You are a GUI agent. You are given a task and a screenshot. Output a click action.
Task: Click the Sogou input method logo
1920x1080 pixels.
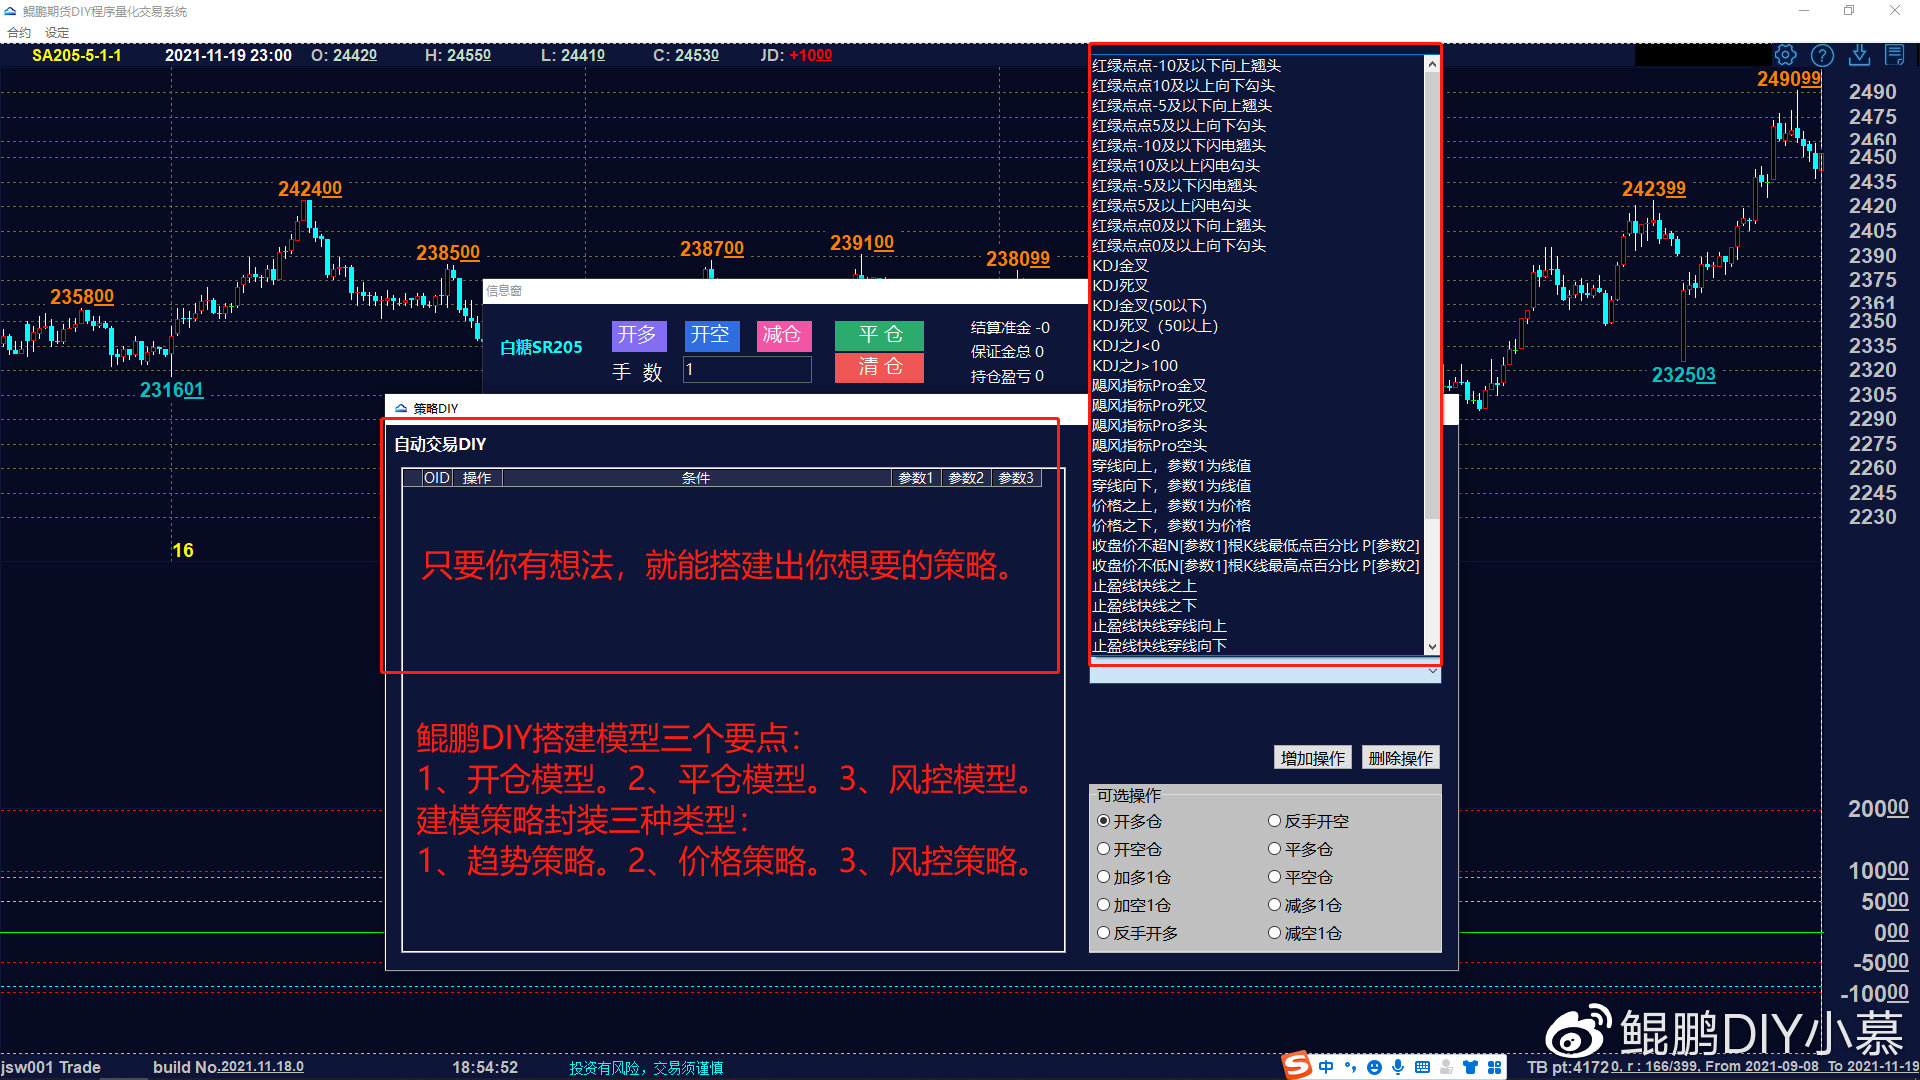pyautogui.click(x=1297, y=1066)
